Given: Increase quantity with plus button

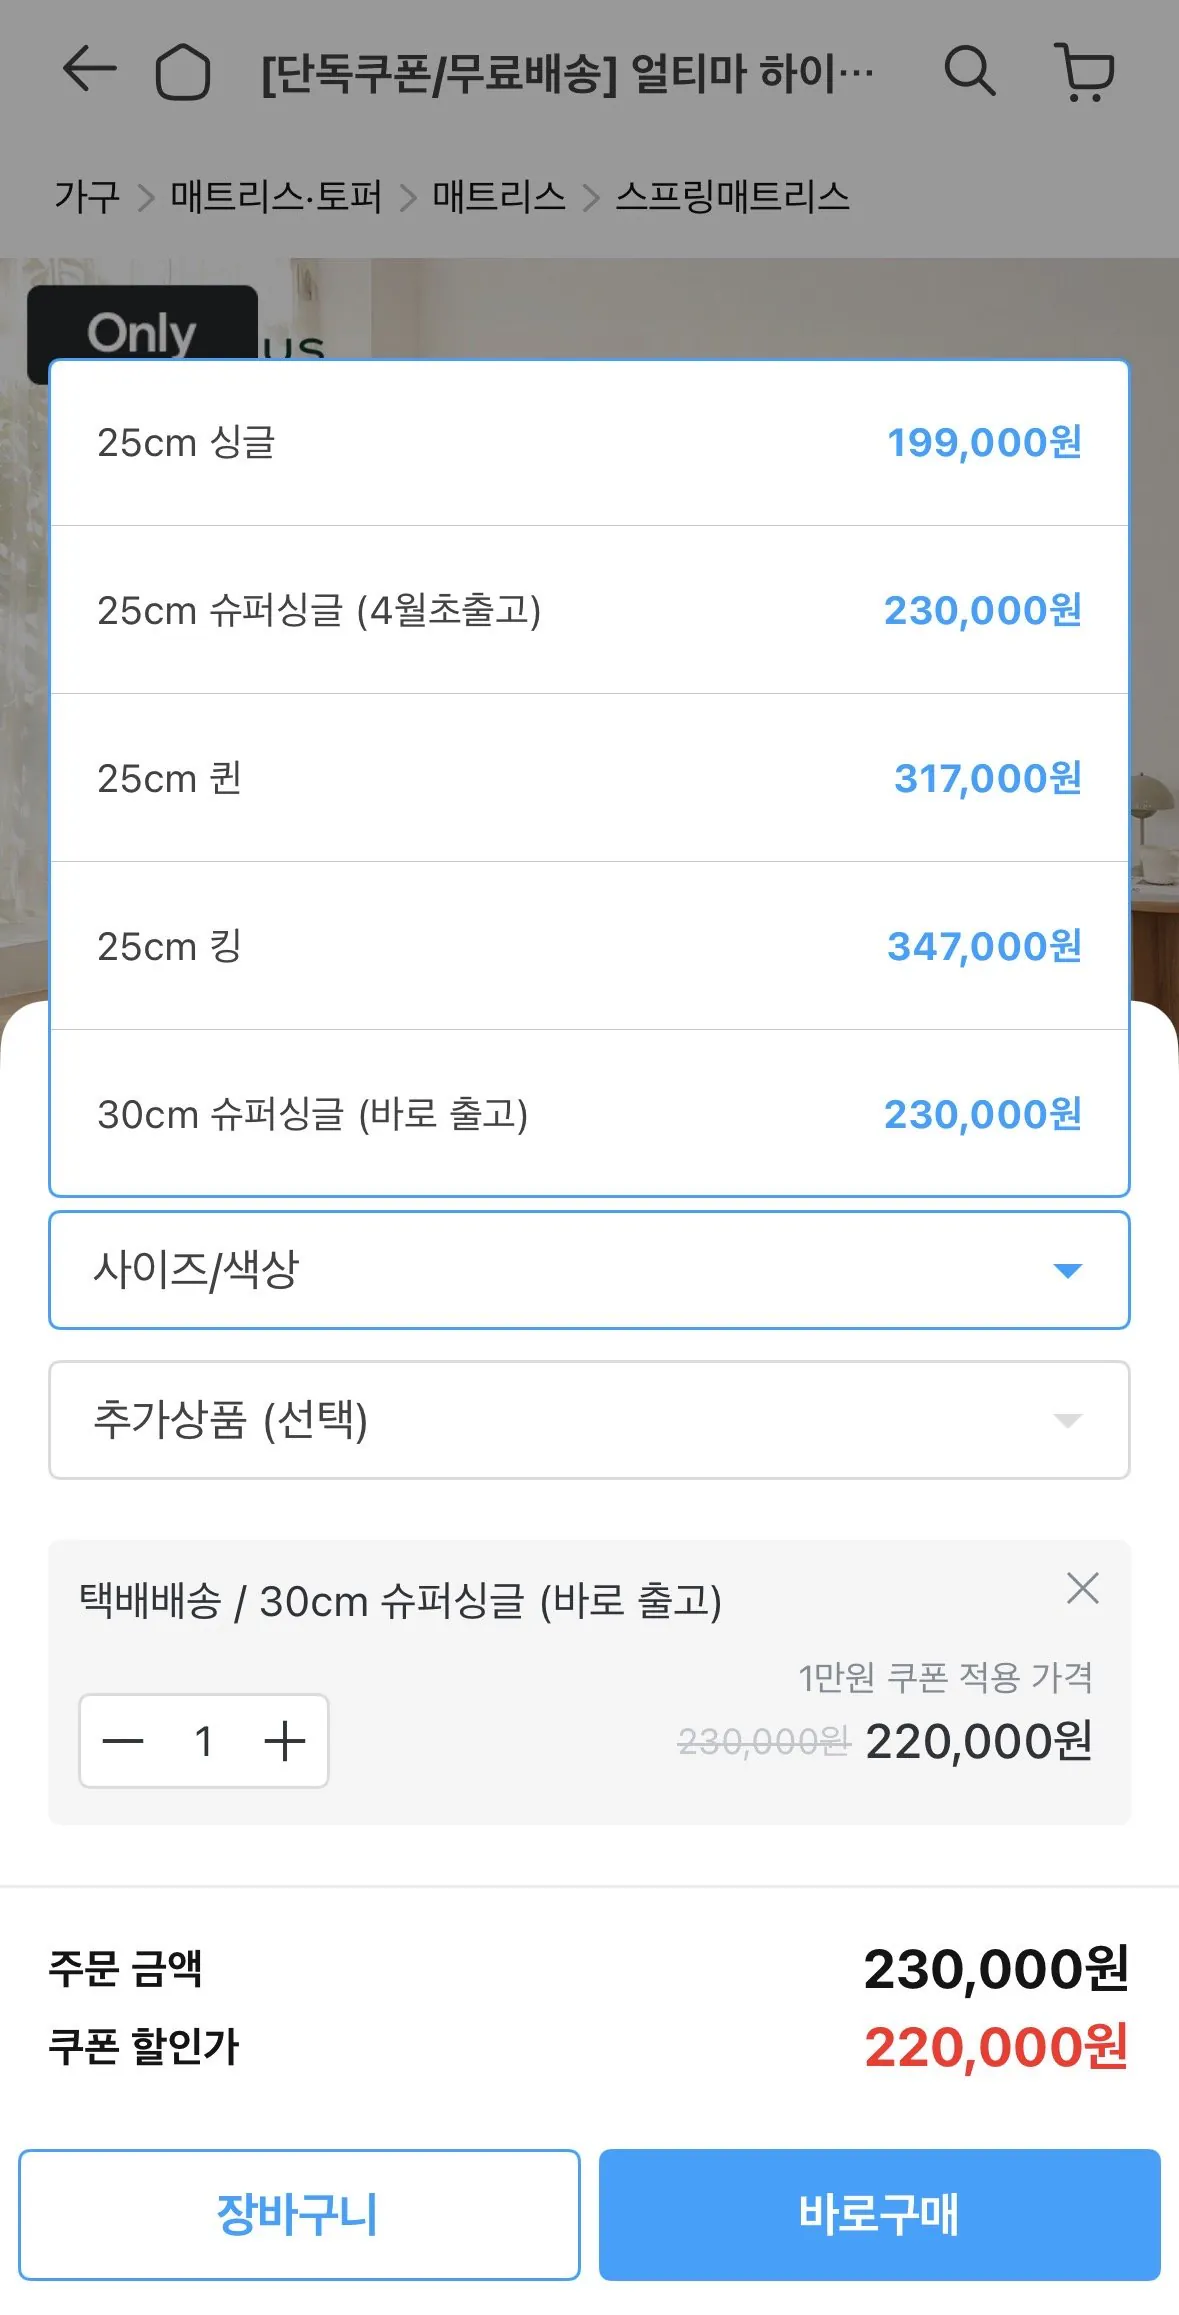Looking at the screenshot, I should click(x=285, y=1741).
